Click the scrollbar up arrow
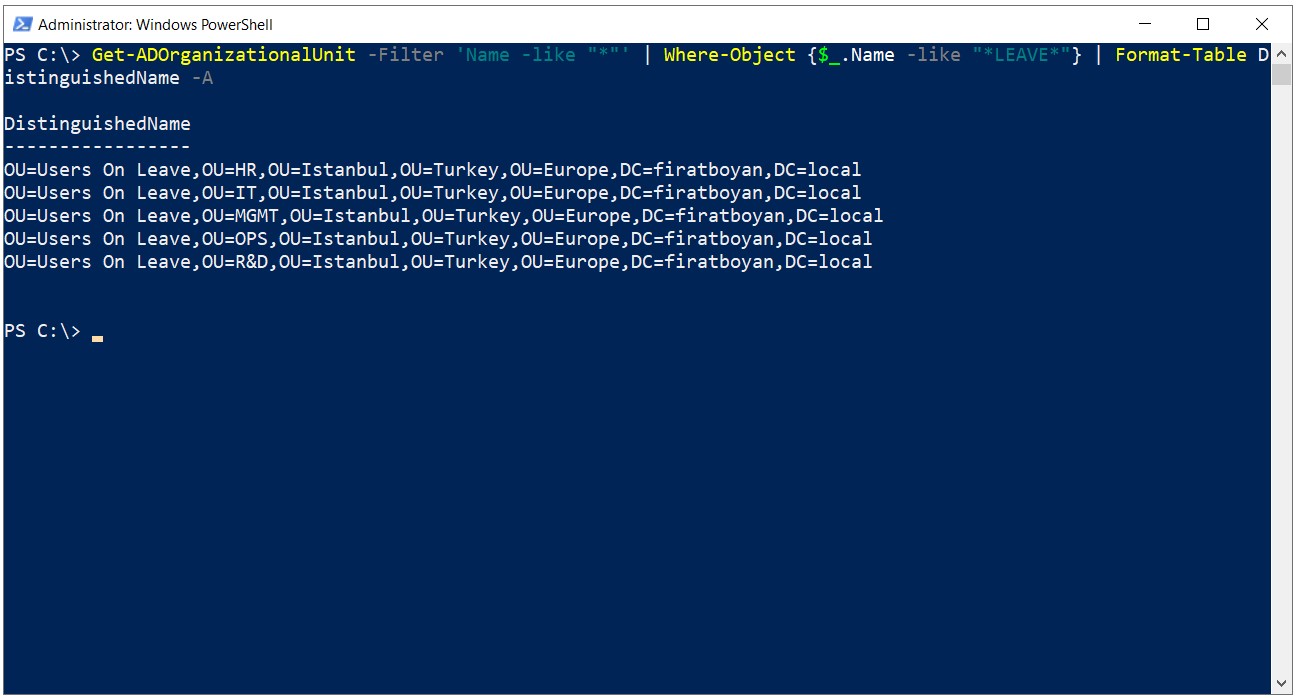 1282,53
